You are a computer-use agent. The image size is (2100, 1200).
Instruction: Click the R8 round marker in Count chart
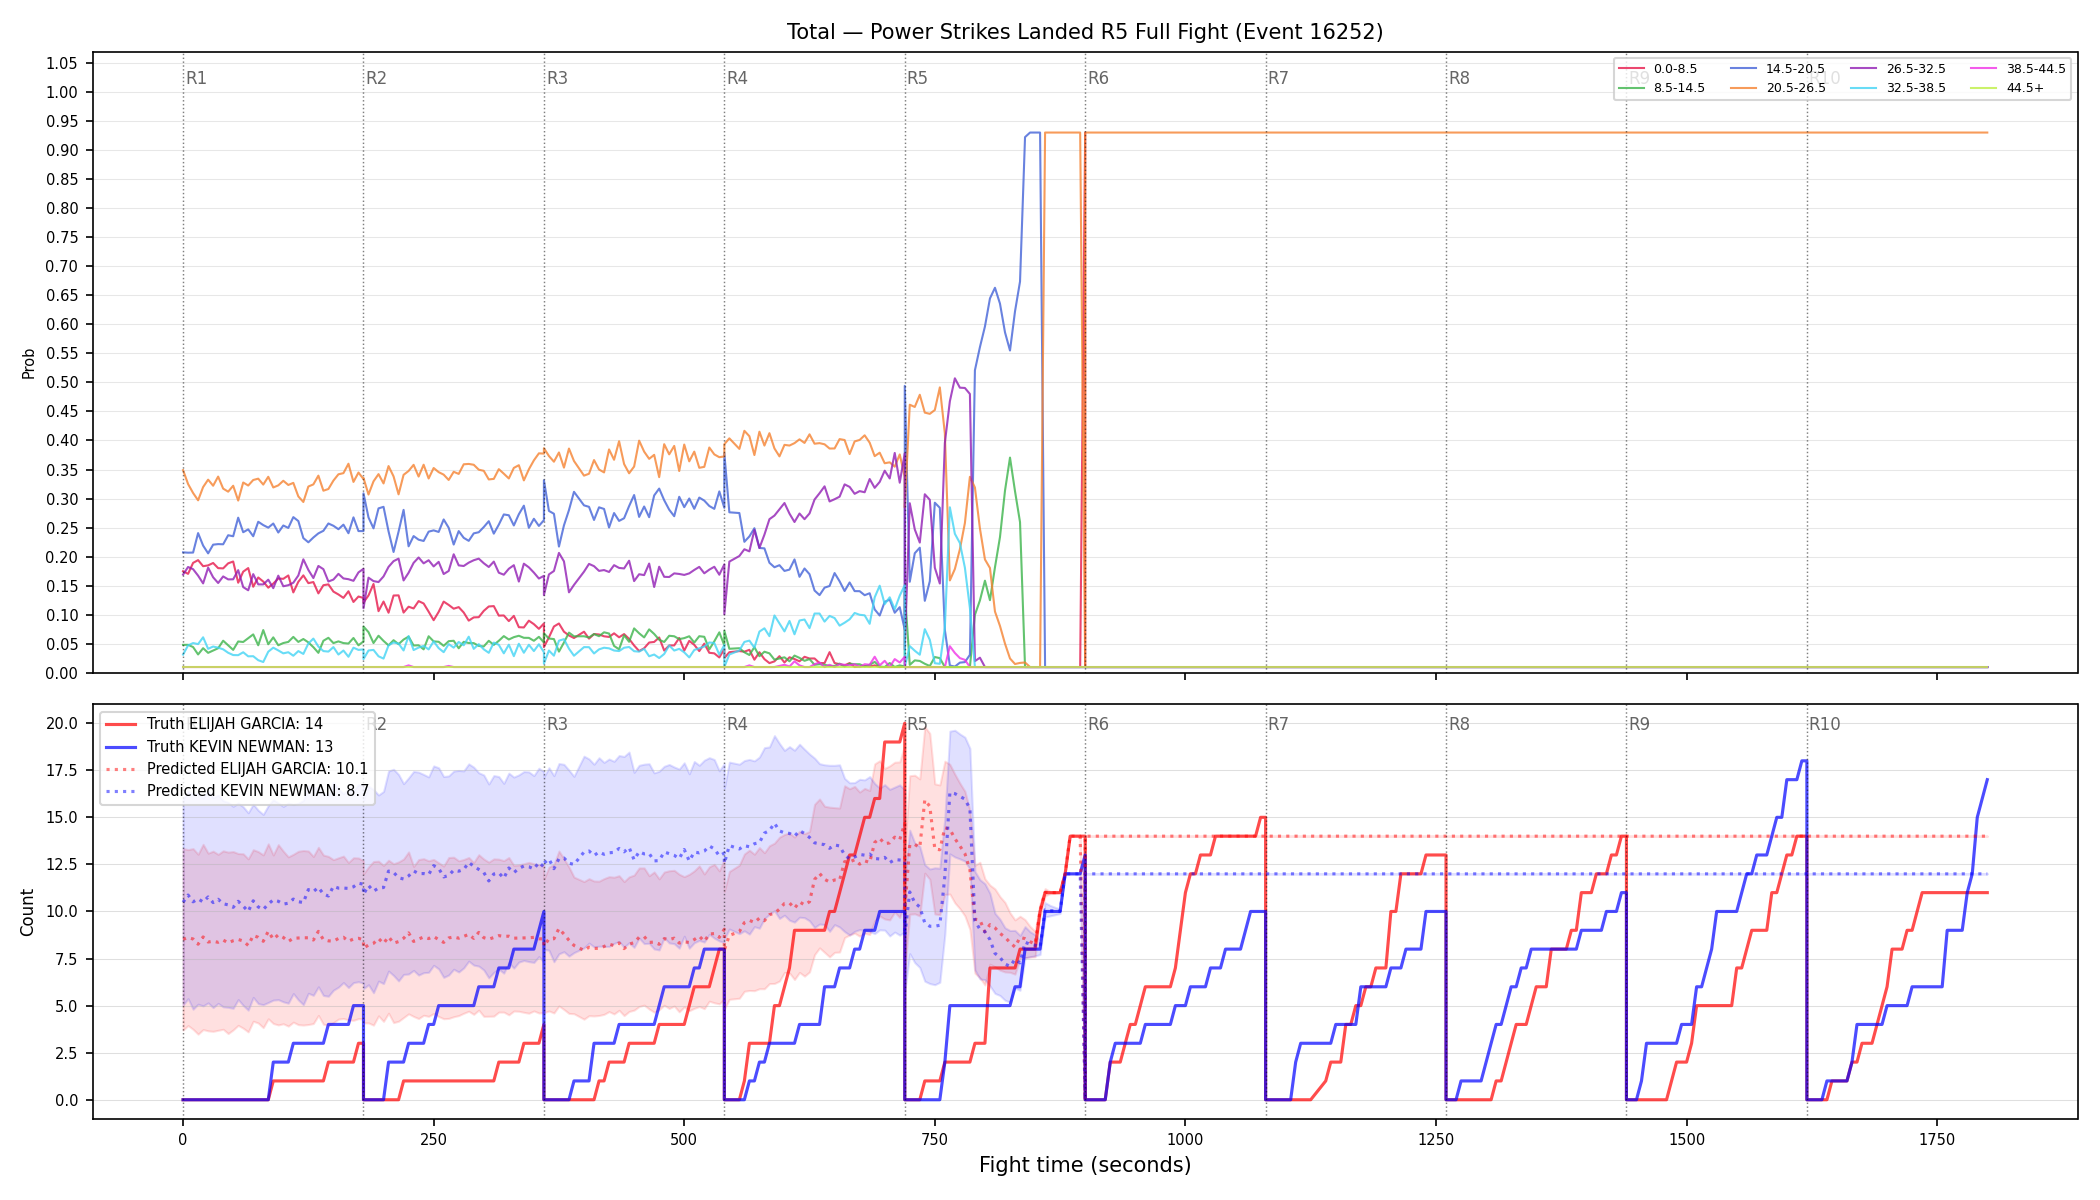pyautogui.click(x=1459, y=724)
